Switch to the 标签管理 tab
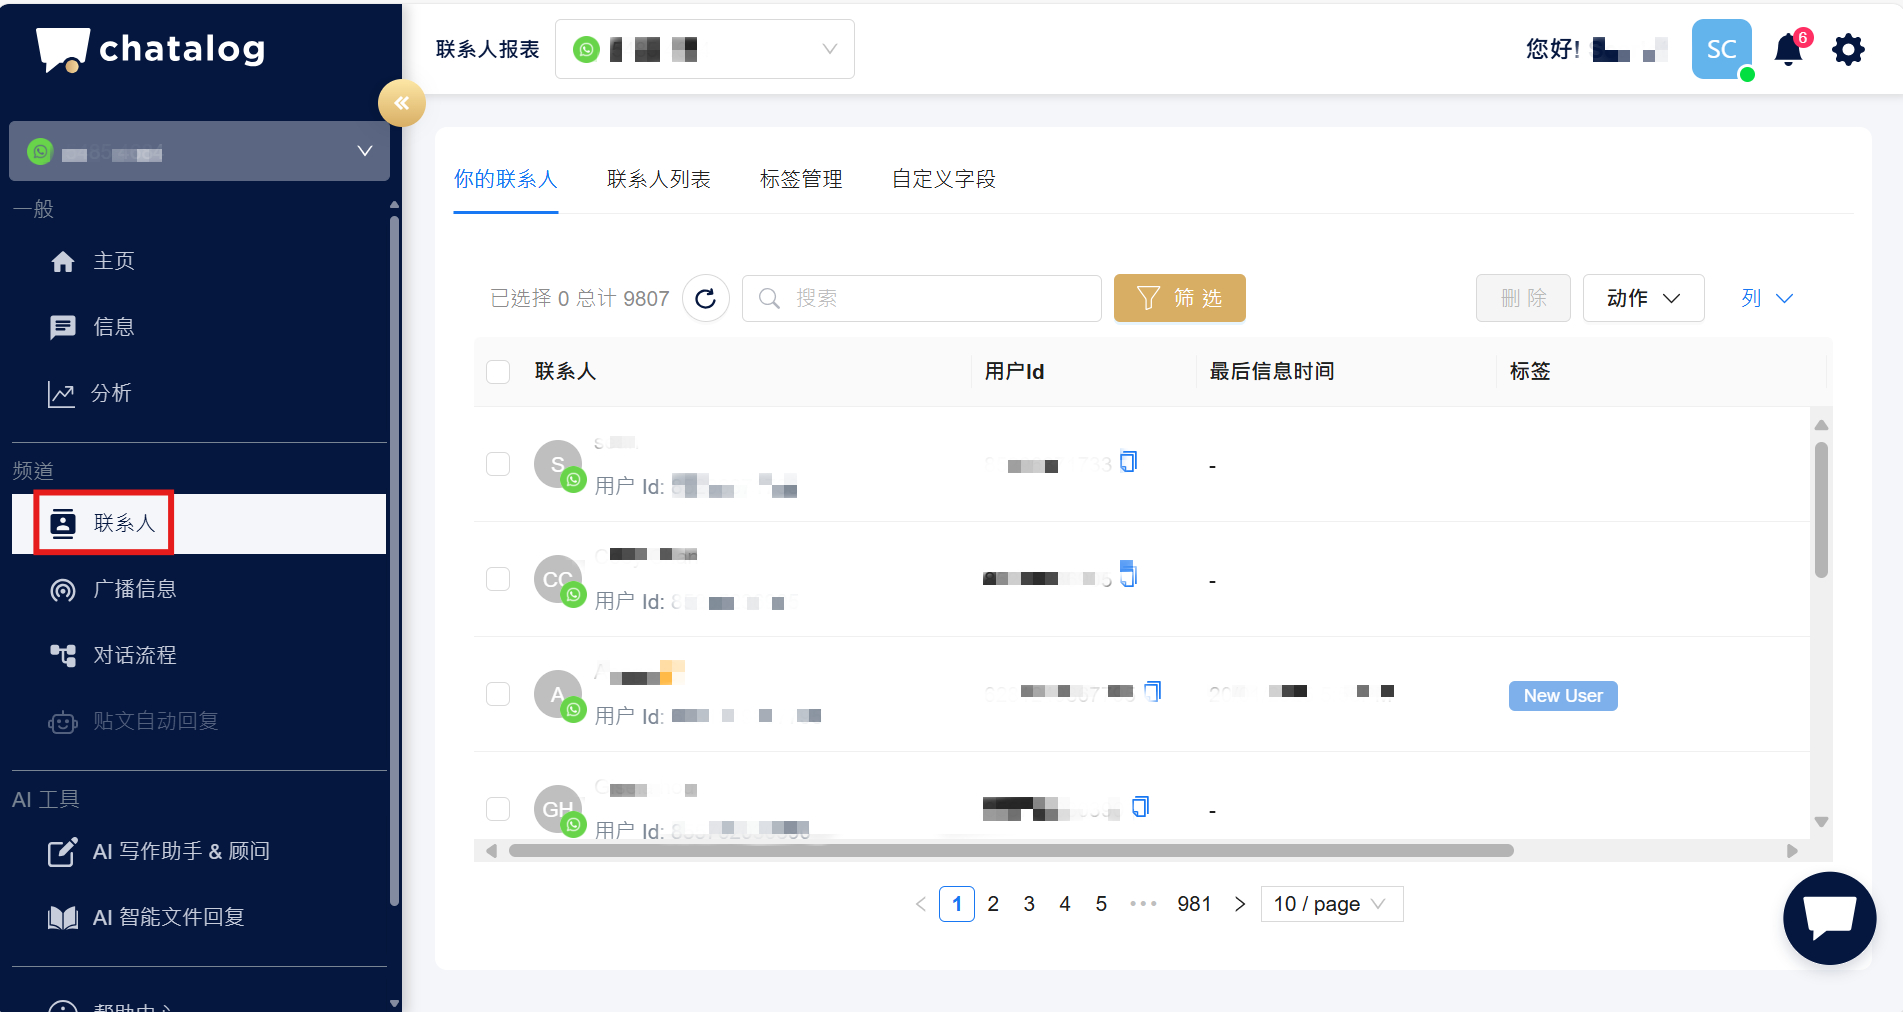This screenshot has width=1903, height=1012. pos(801,179)
